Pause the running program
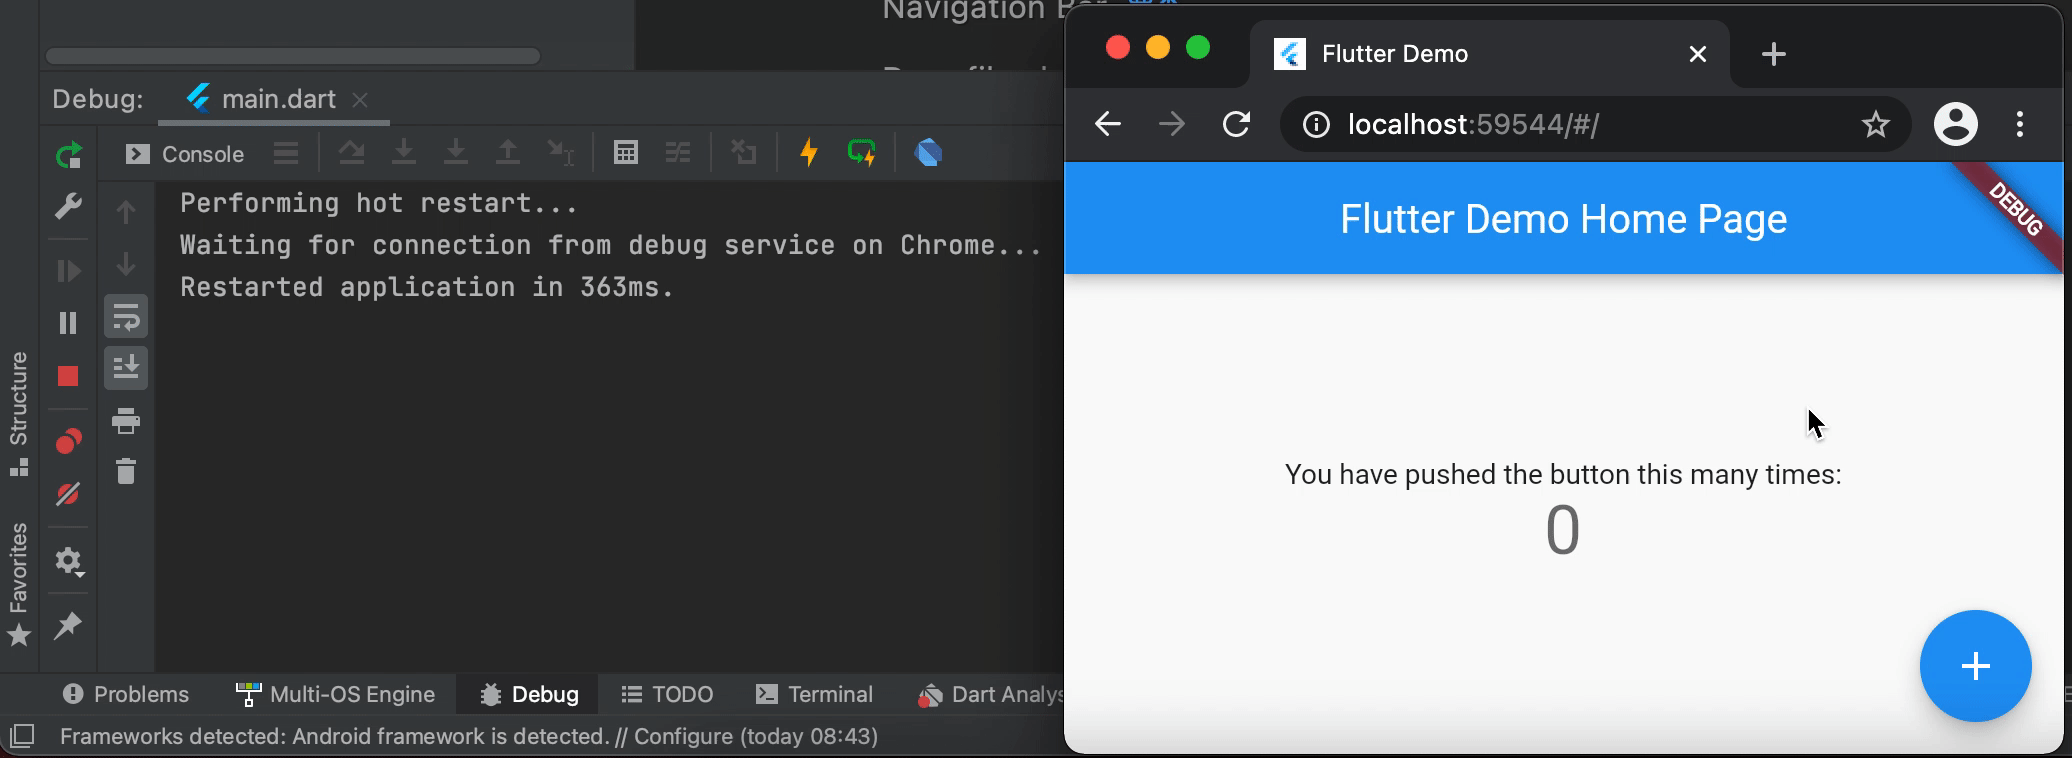Screen dimensions: 2072x758 click(68, 323)
